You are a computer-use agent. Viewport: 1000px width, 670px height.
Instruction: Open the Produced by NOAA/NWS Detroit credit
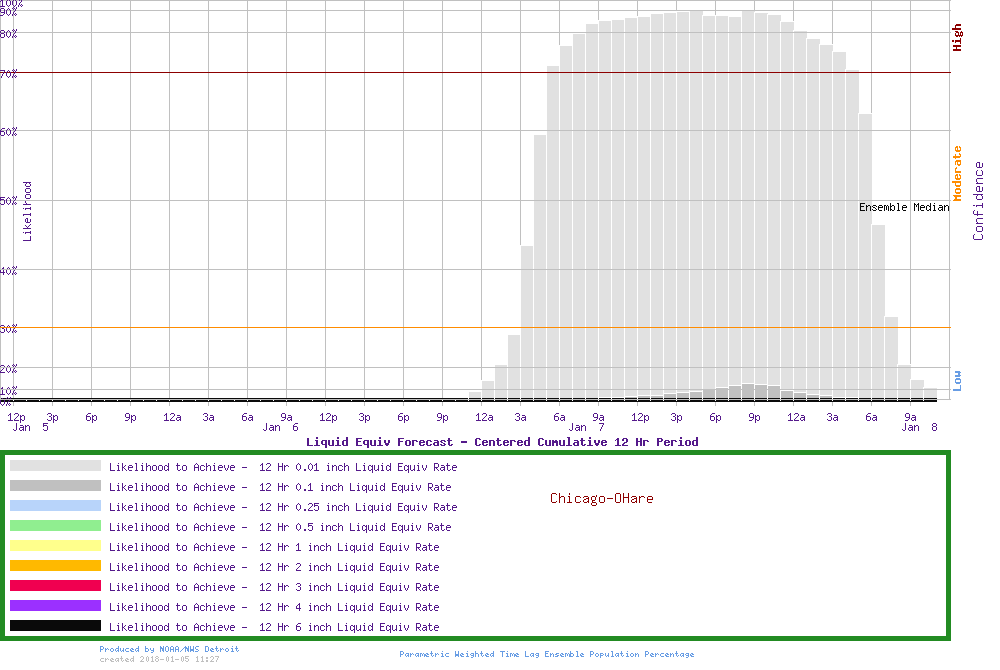[x=169, y=649]
